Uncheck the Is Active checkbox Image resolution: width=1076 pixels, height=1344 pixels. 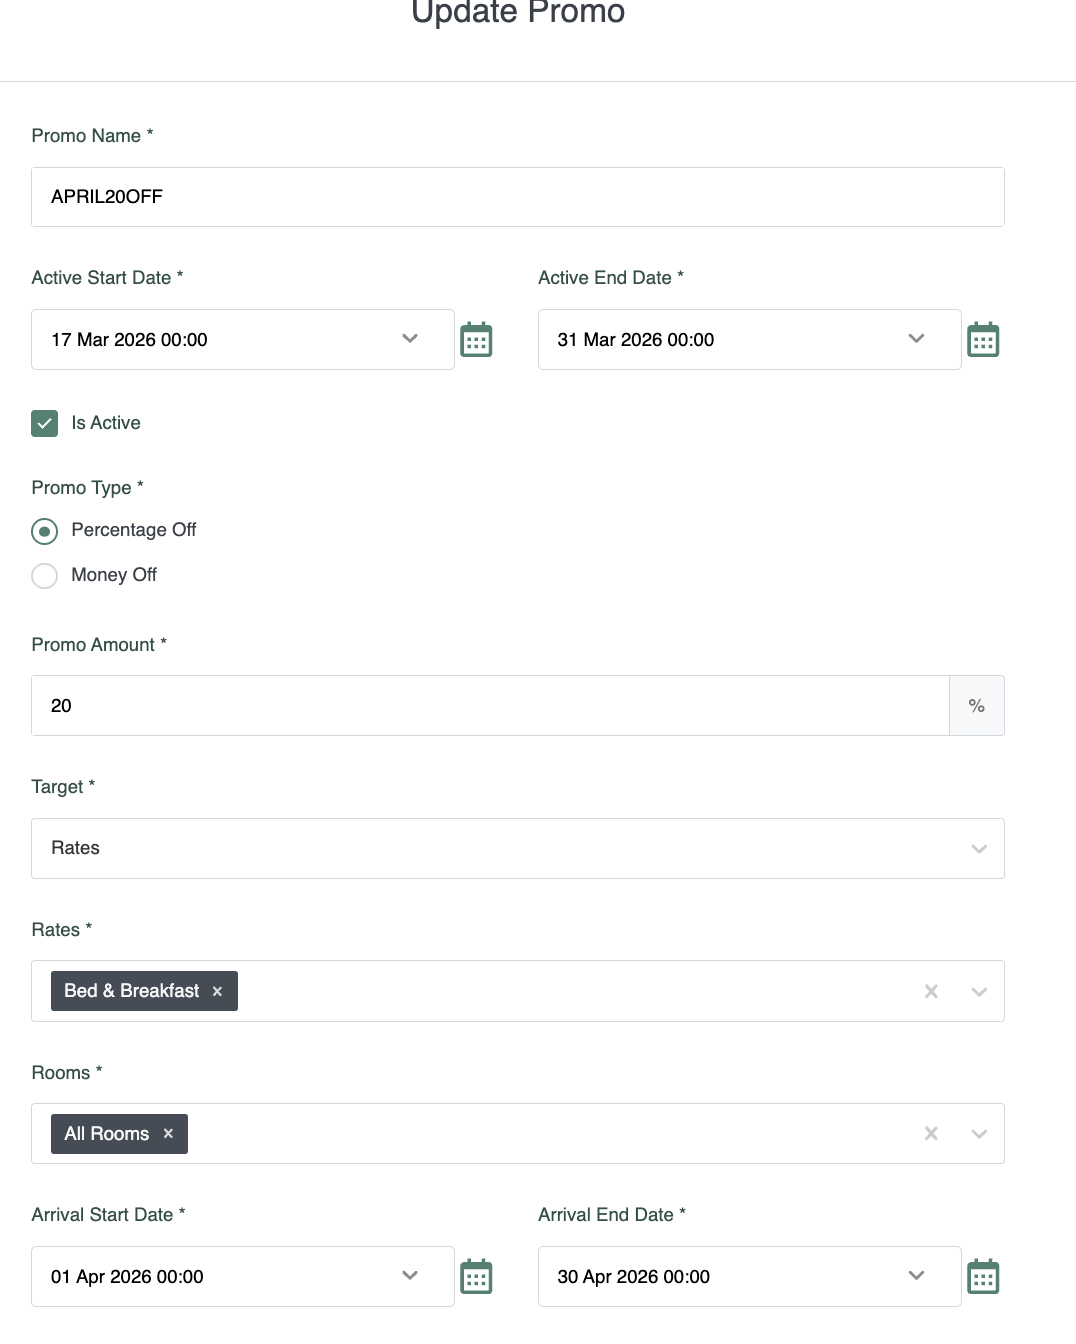[45, 424]
